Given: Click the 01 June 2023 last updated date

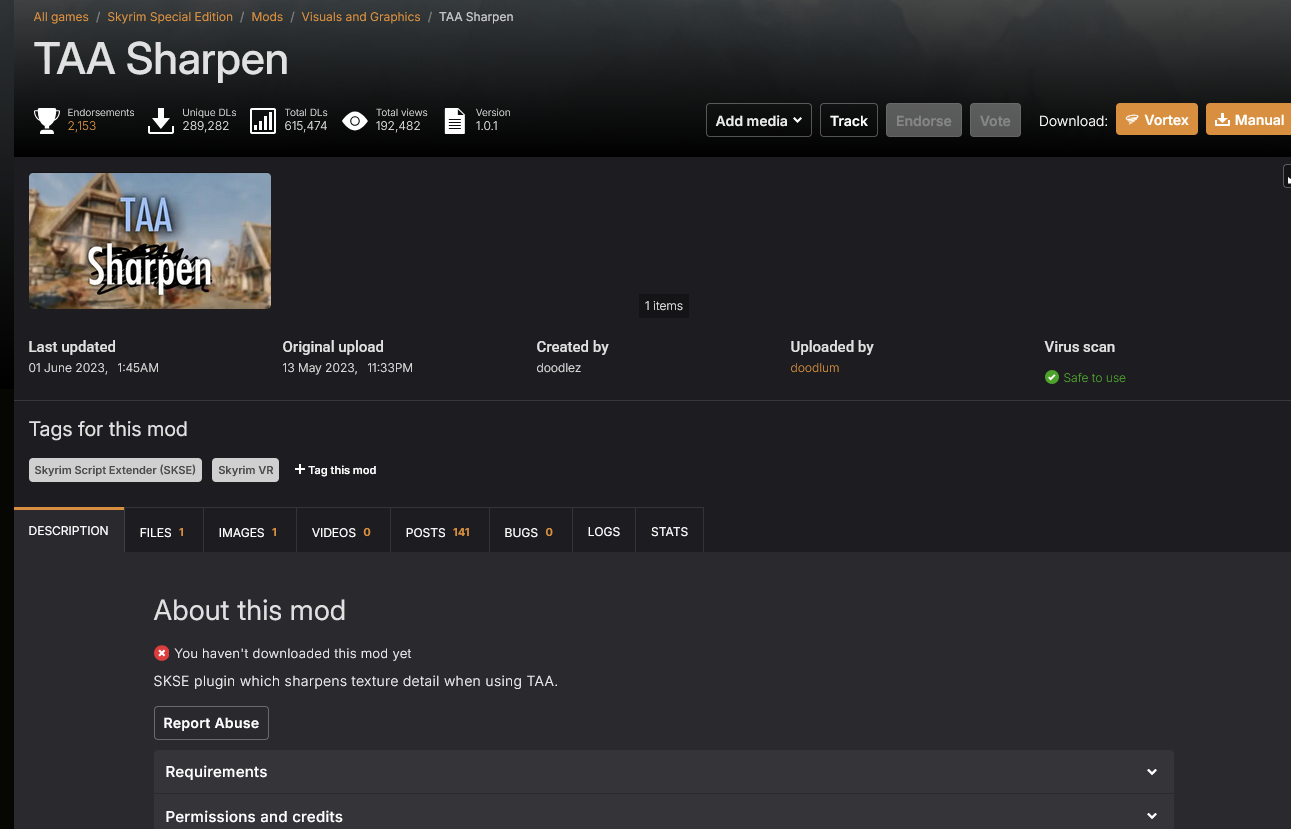Looking at the screenshot, I should coord(93,368).
